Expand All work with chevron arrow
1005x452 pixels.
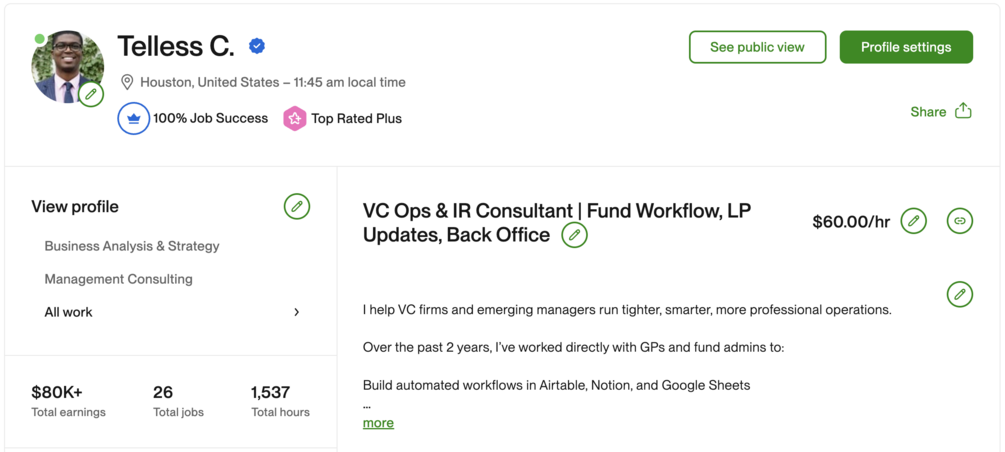[296, 312]
